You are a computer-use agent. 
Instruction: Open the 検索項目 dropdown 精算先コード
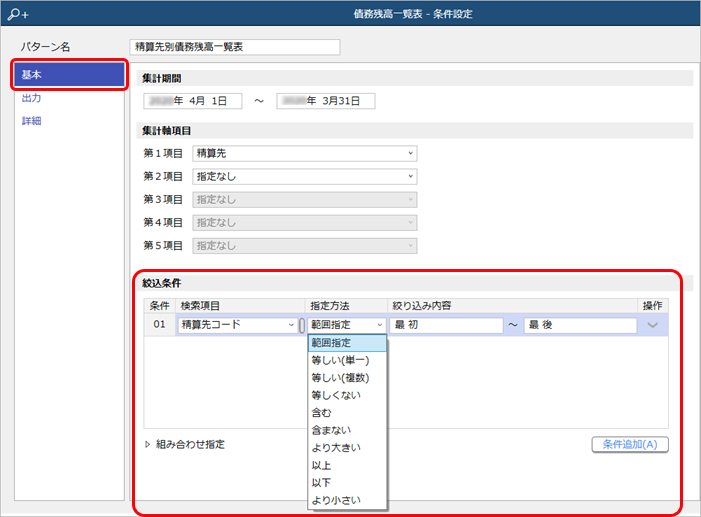click(x=237, y=325)
